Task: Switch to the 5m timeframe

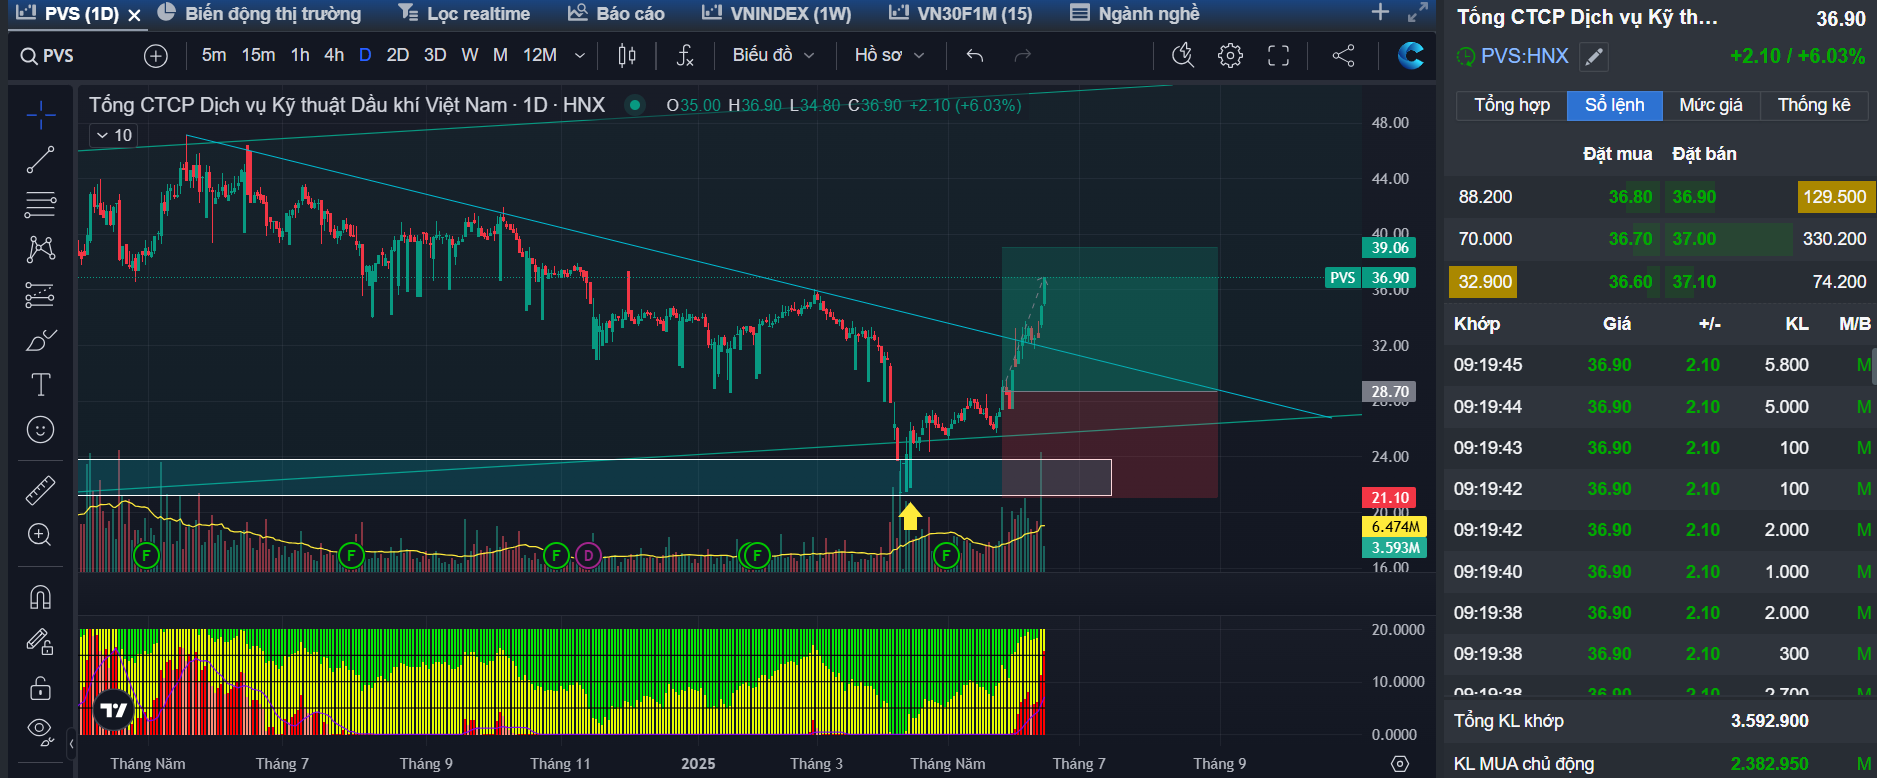Action: point(214,56)
